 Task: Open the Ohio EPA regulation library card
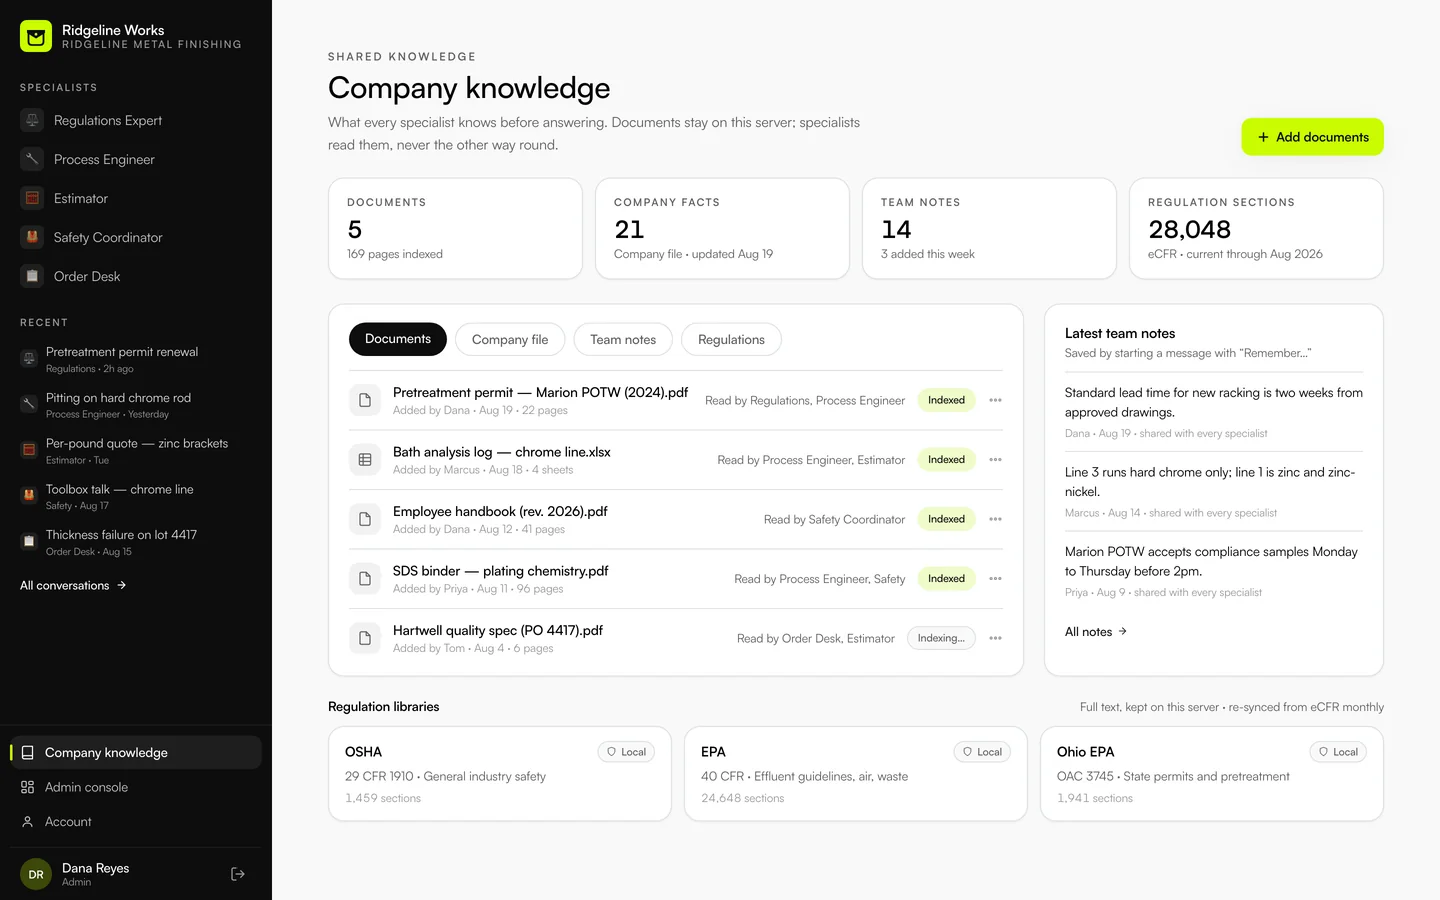(1212, 774)
